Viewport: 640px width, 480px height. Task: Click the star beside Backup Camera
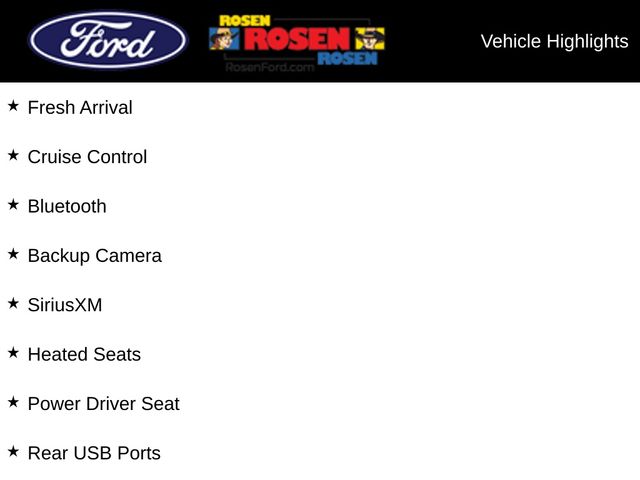(13, 254)
